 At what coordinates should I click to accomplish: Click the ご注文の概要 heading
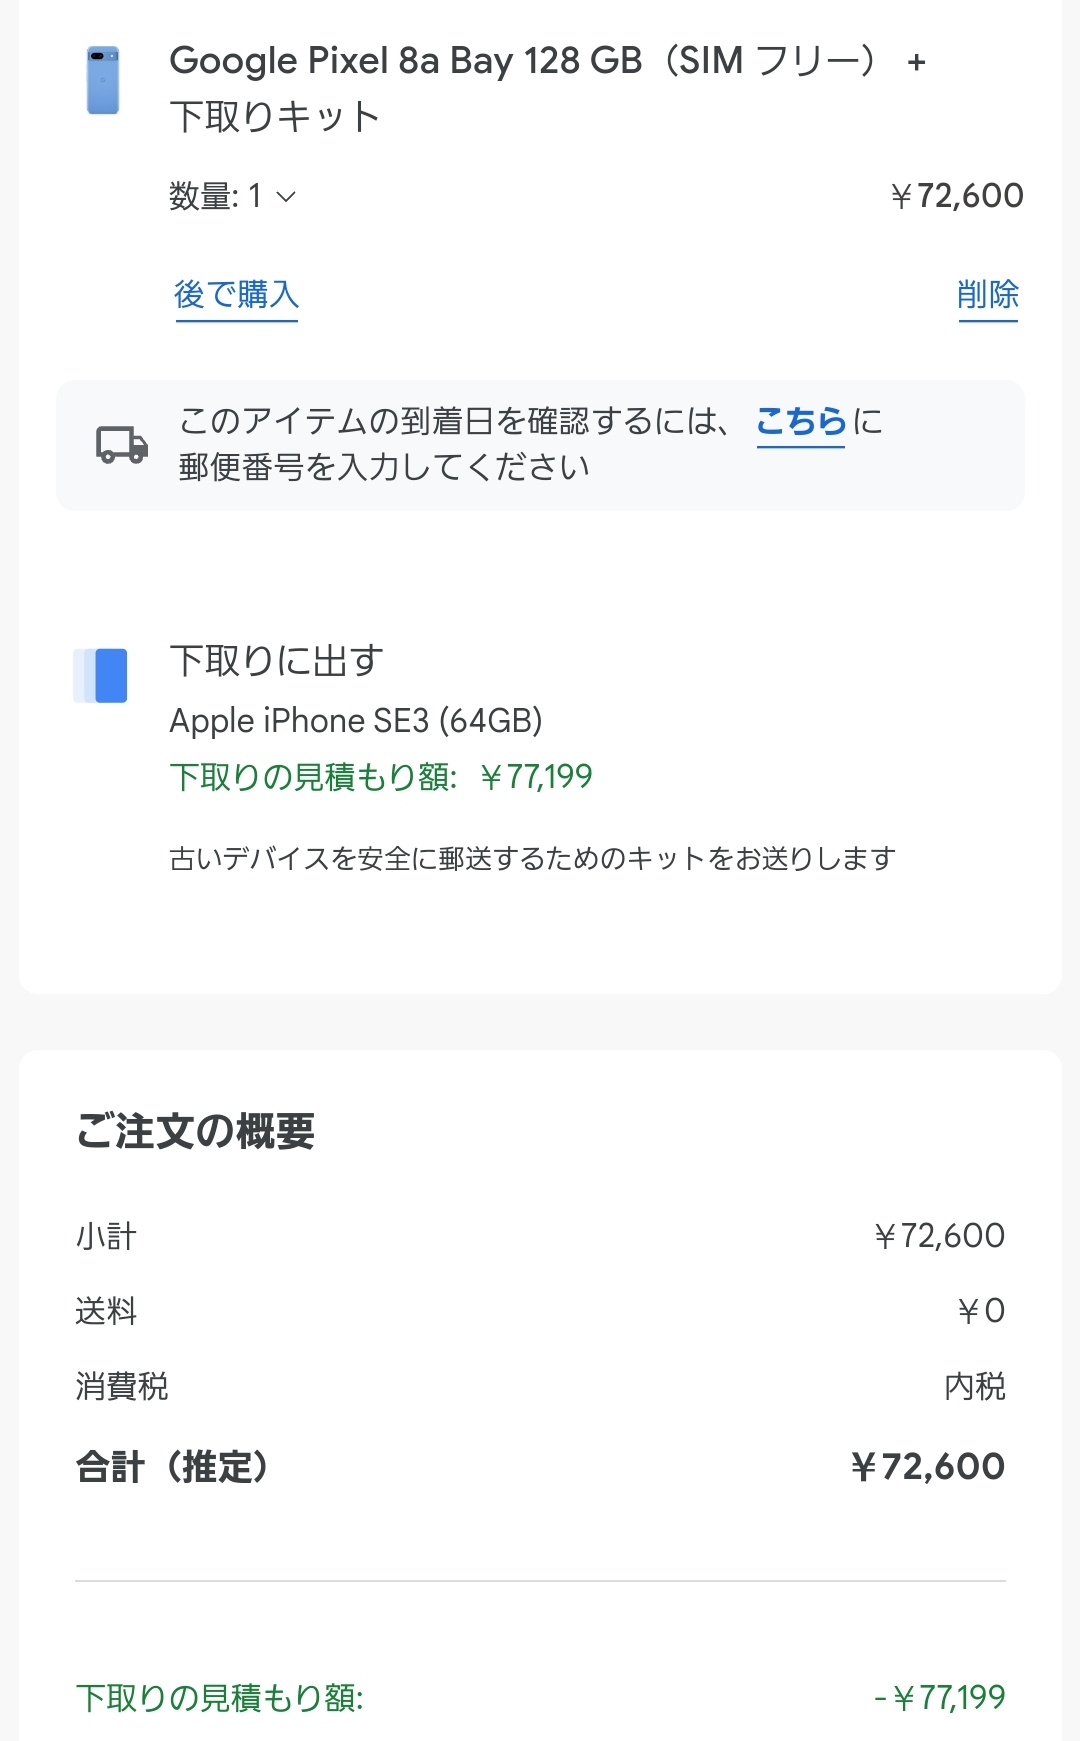pyautogui.click(x=196, y=1131)
